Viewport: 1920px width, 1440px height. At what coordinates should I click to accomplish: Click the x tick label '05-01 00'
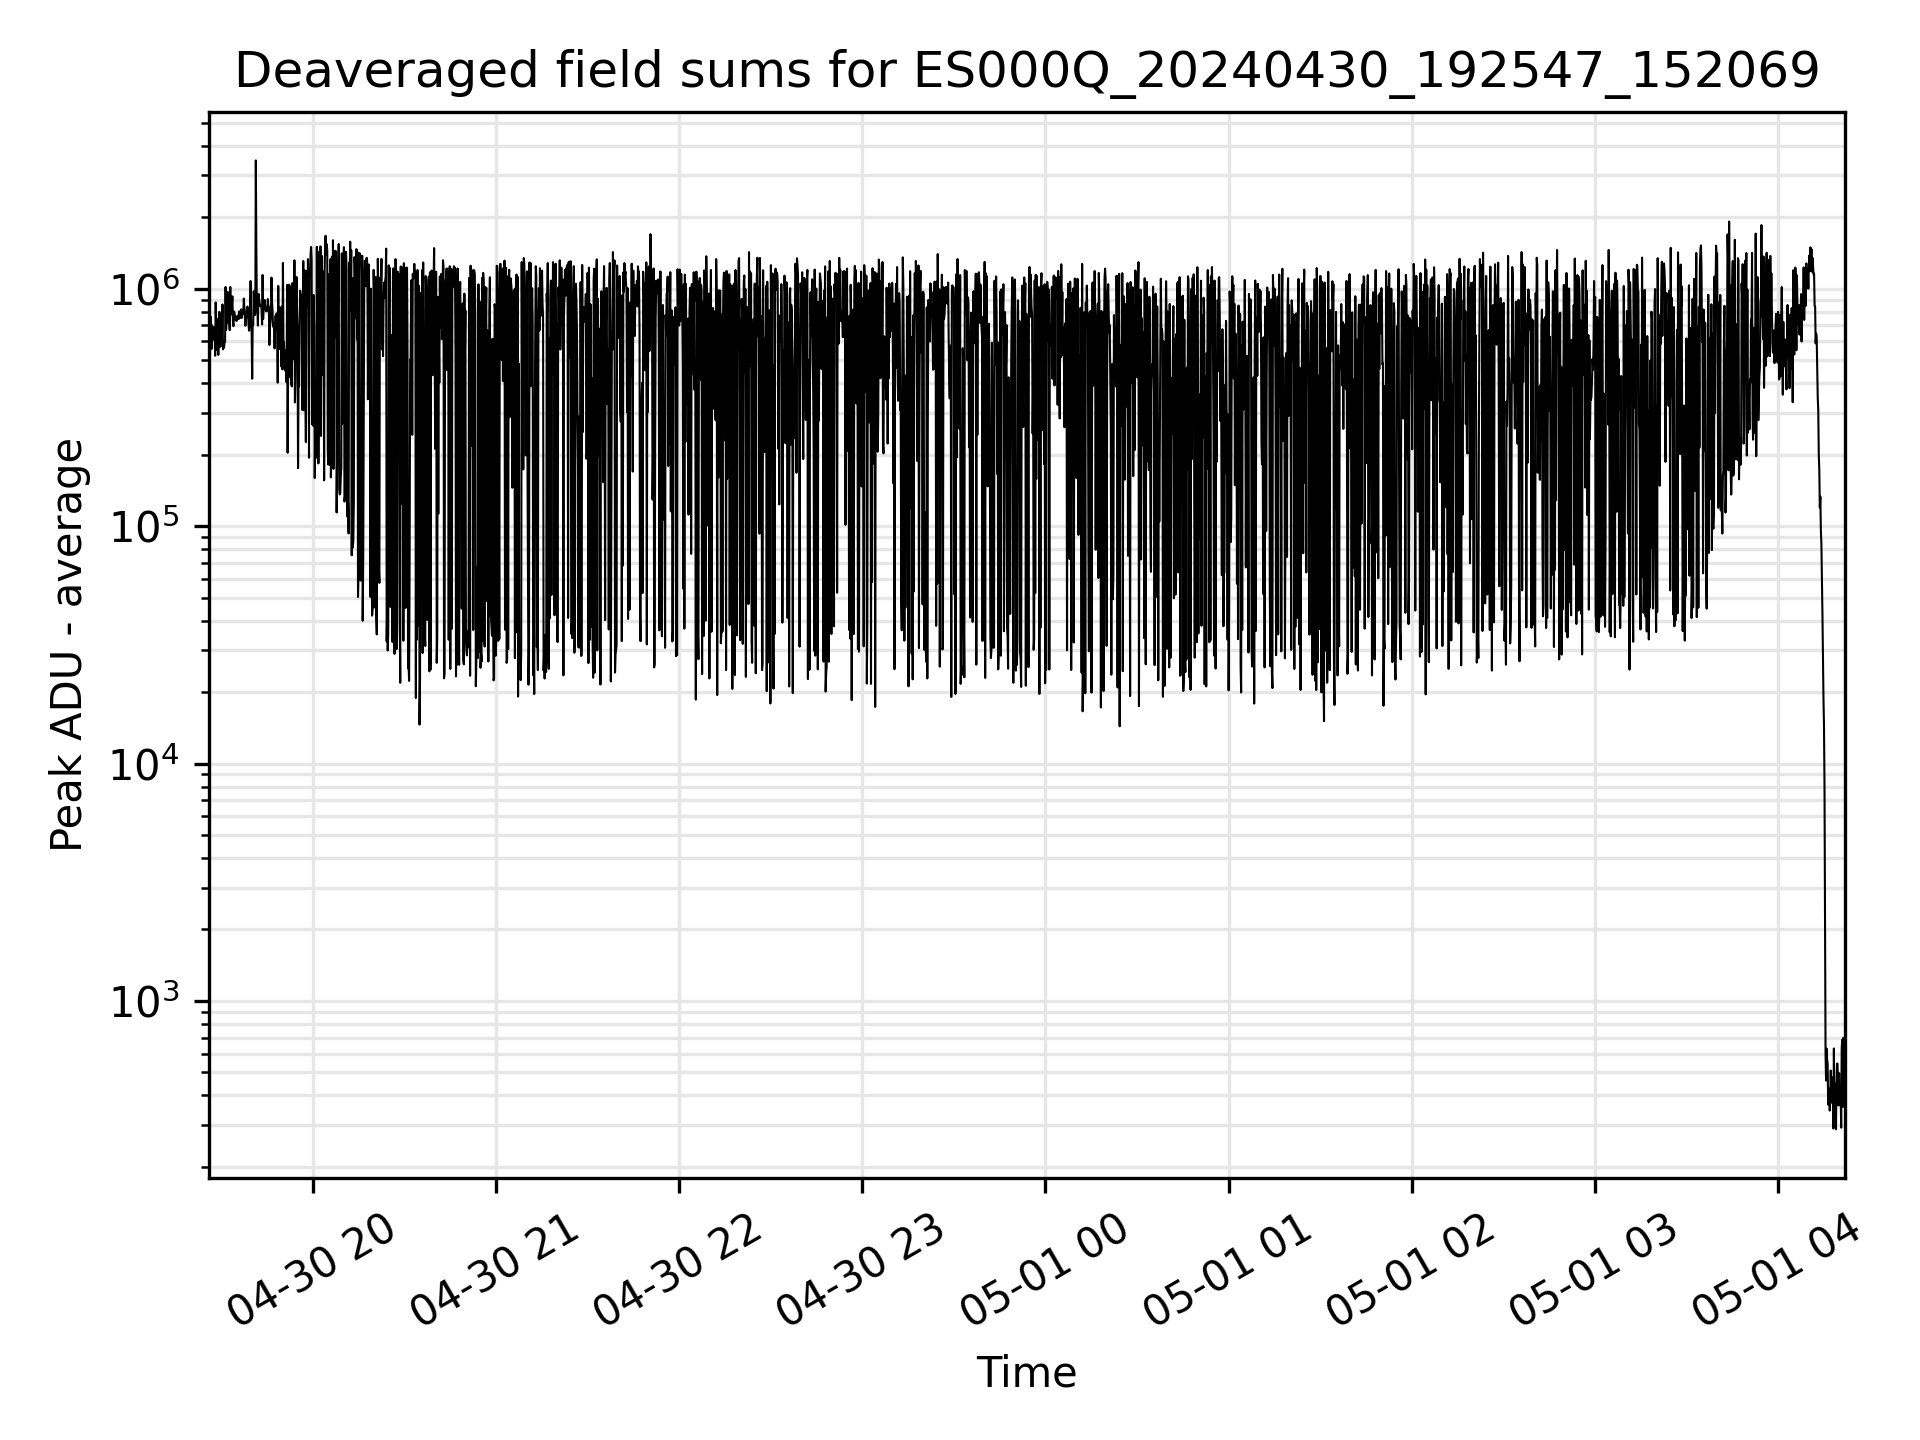coord(1043,1270)
